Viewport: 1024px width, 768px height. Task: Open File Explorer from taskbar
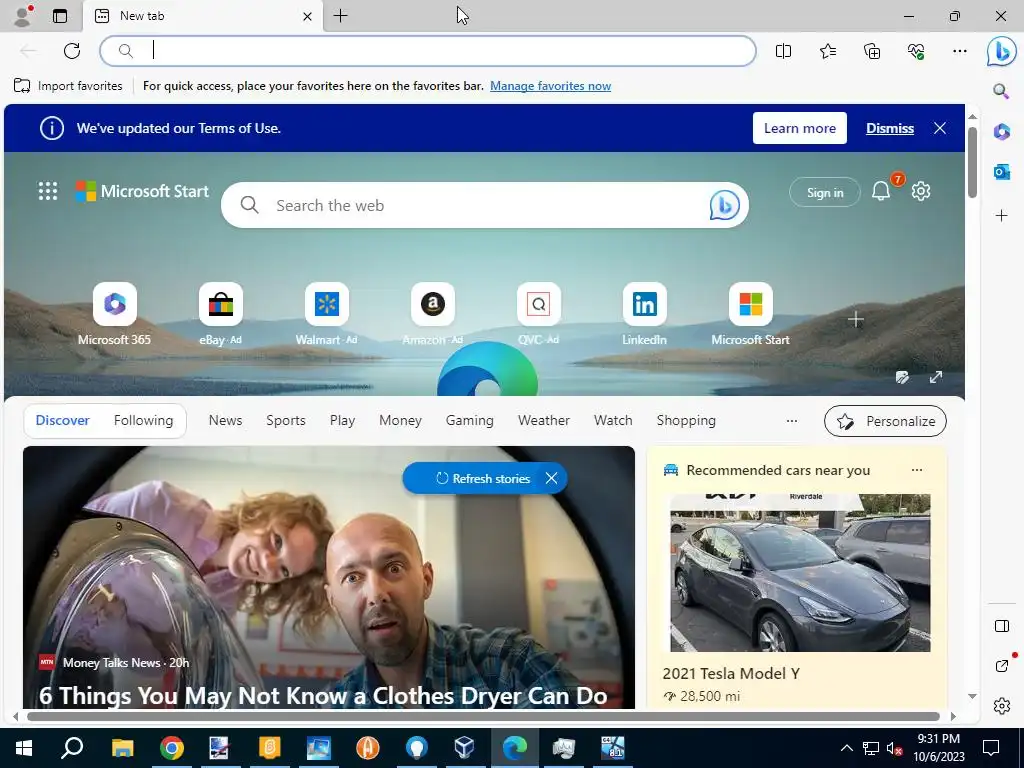[x=122, y=748]
